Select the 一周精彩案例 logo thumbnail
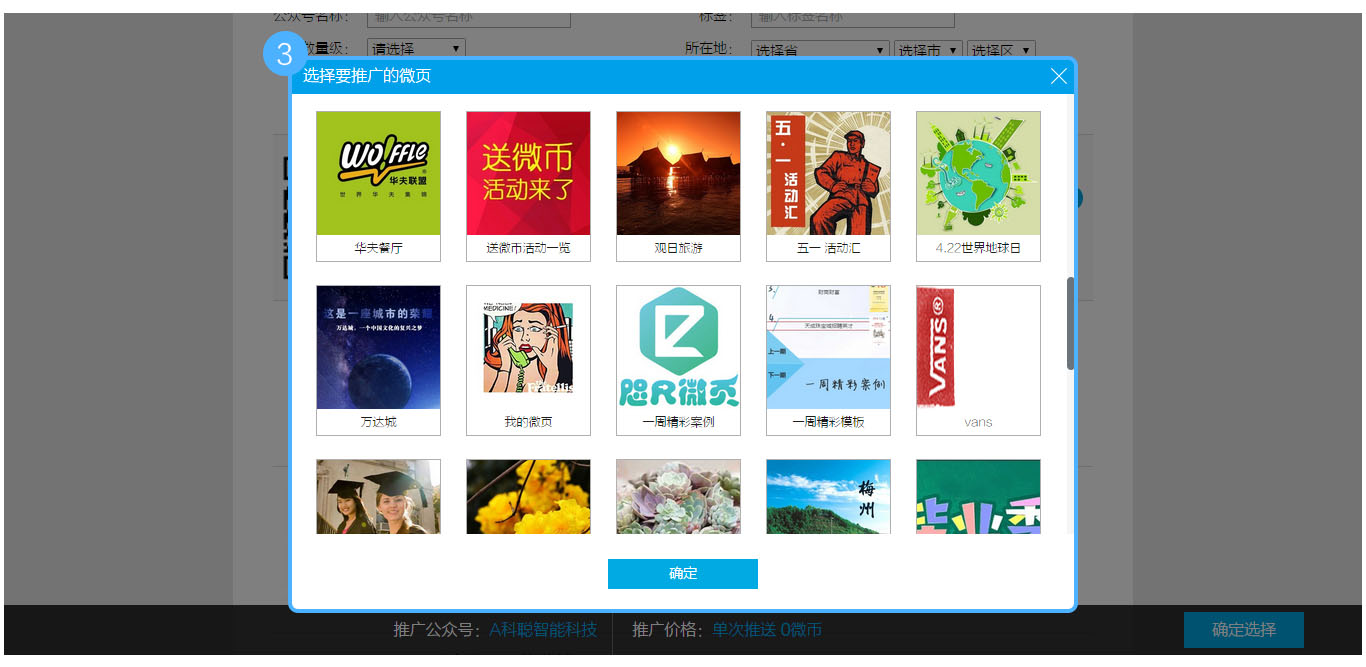 point(678,348)
